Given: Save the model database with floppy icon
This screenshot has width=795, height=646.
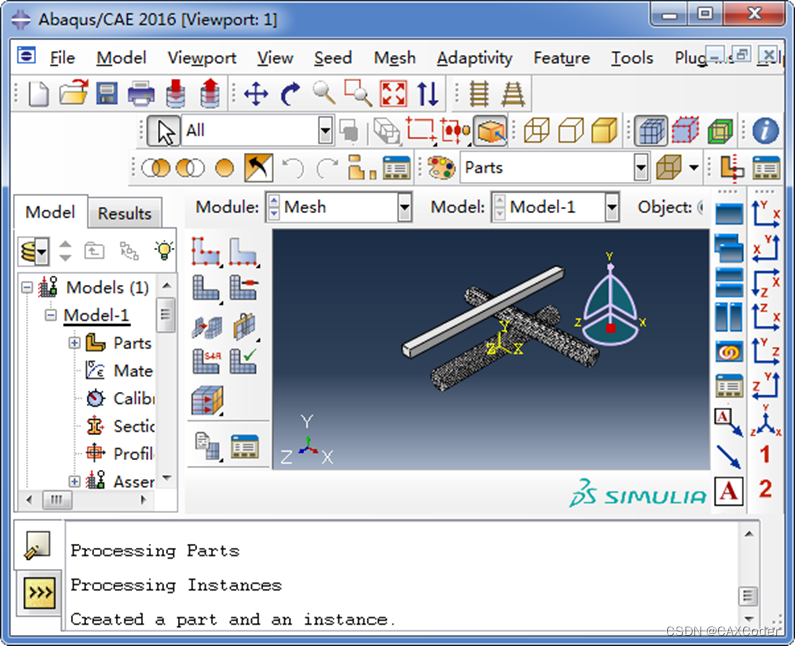Looking at the screenshot, I should pos(107,94).
